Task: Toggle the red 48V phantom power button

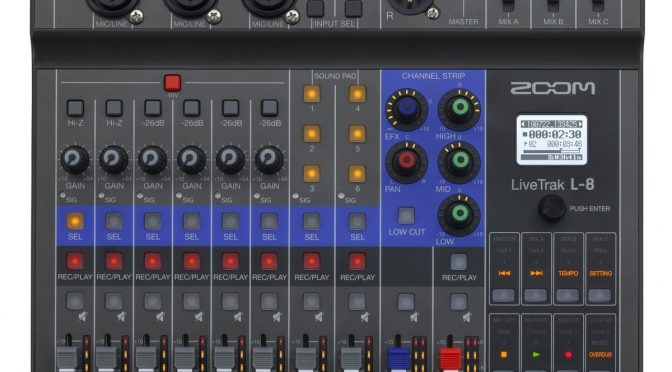Action: 172,83
